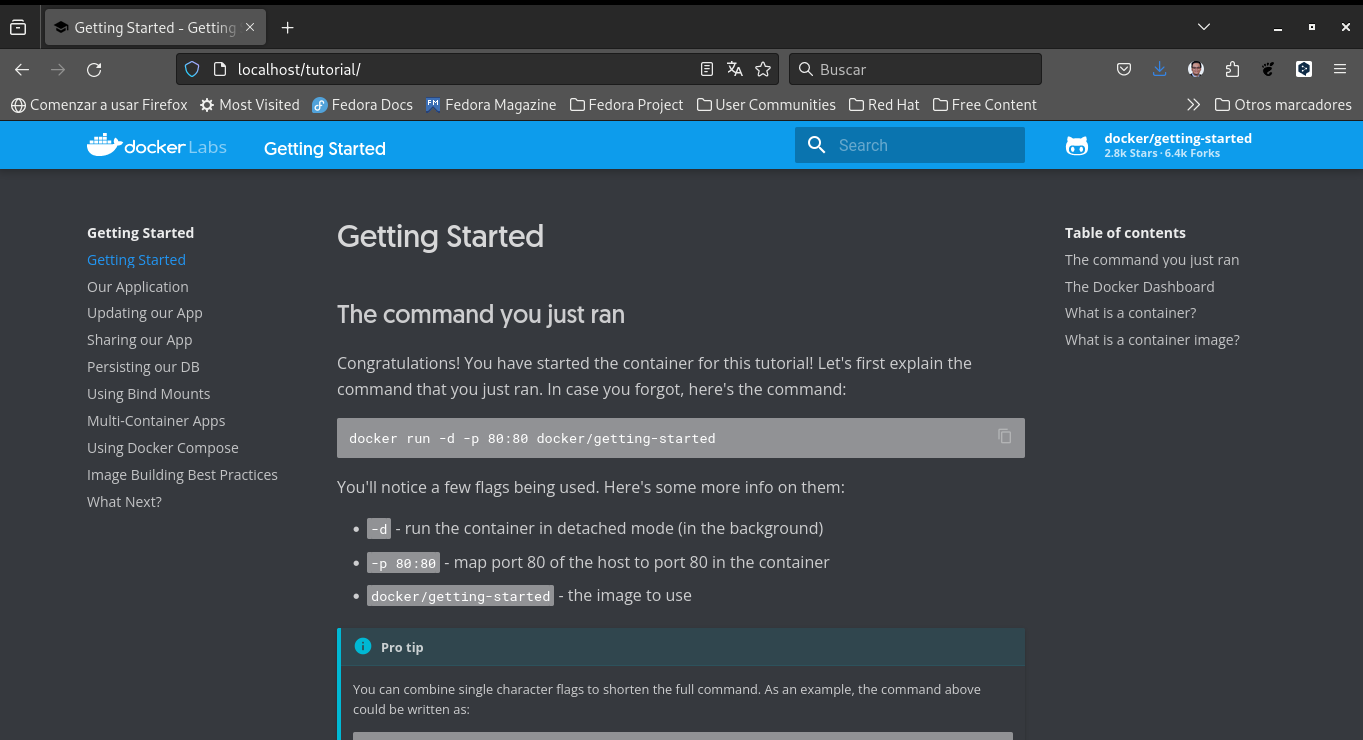Reload the current page
Screen dimensions: 1363x740
94,69
